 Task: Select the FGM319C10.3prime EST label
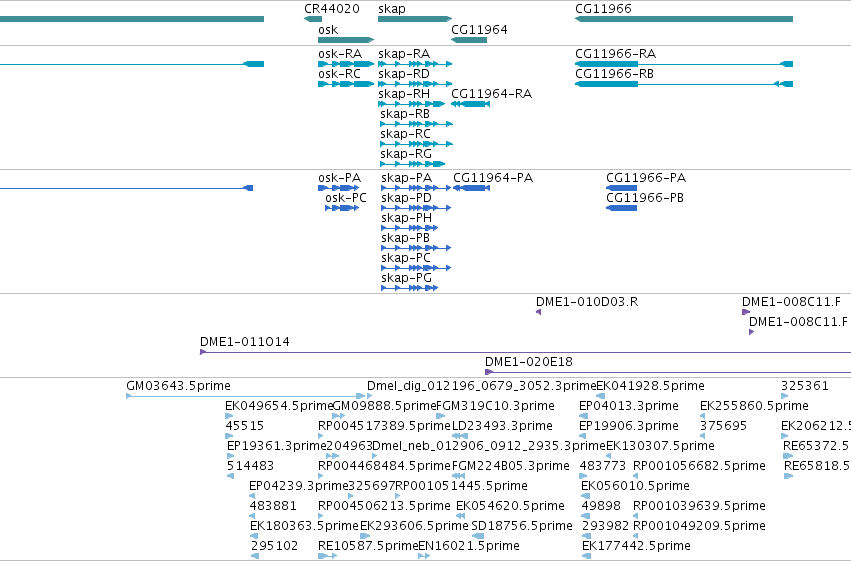pyautogui.click(x=496, y=406)
